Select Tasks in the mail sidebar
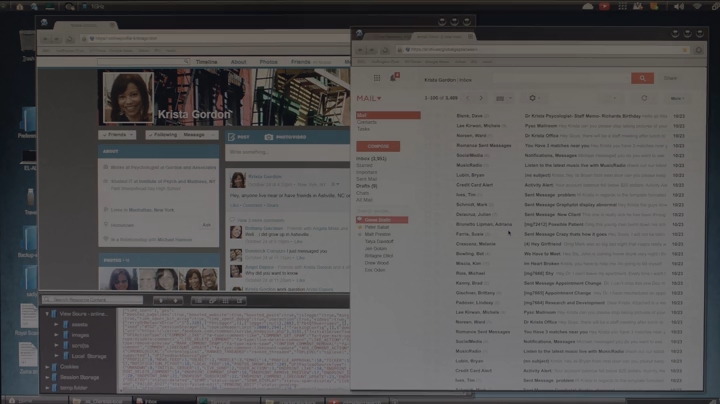 tap(363, 129)
